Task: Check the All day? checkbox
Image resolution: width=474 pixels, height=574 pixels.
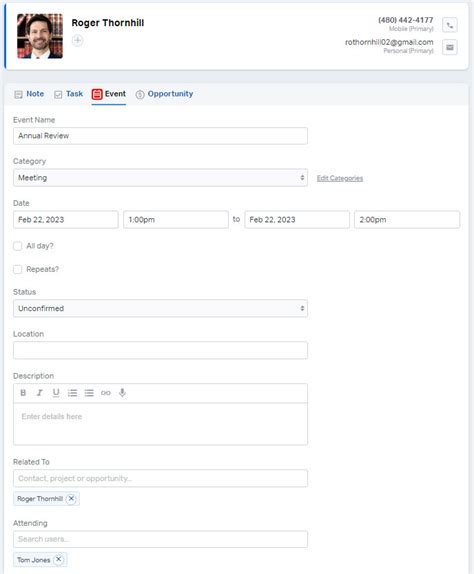Action: (x=18, y=246)
